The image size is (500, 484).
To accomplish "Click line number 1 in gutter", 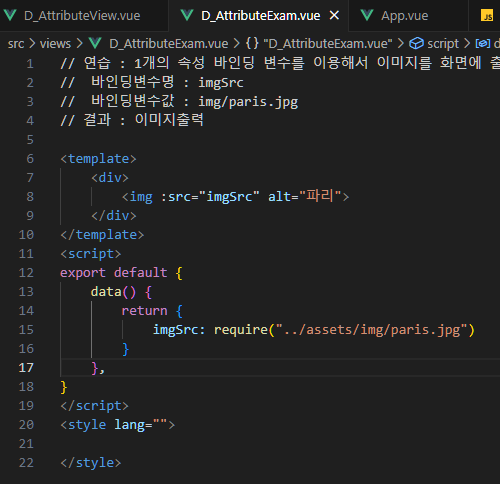I will point(30,64).
